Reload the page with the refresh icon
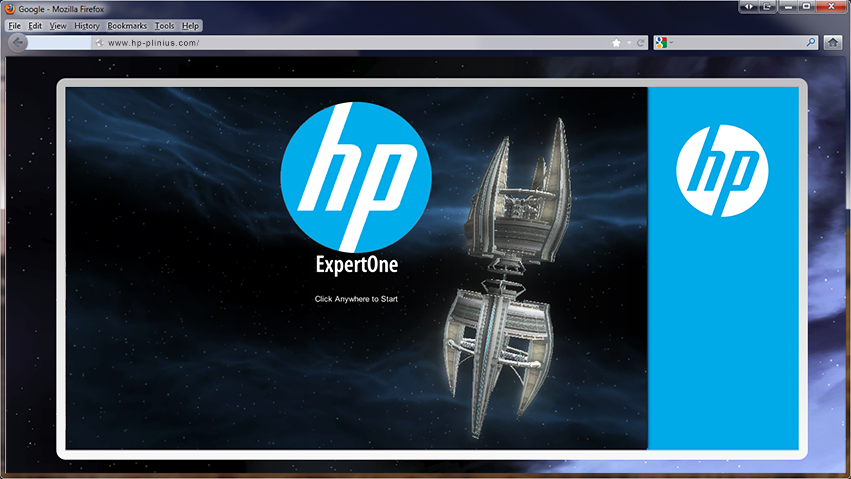Image resolution: width=851 pixels, height=479 pixels. [x=640, y=43]
